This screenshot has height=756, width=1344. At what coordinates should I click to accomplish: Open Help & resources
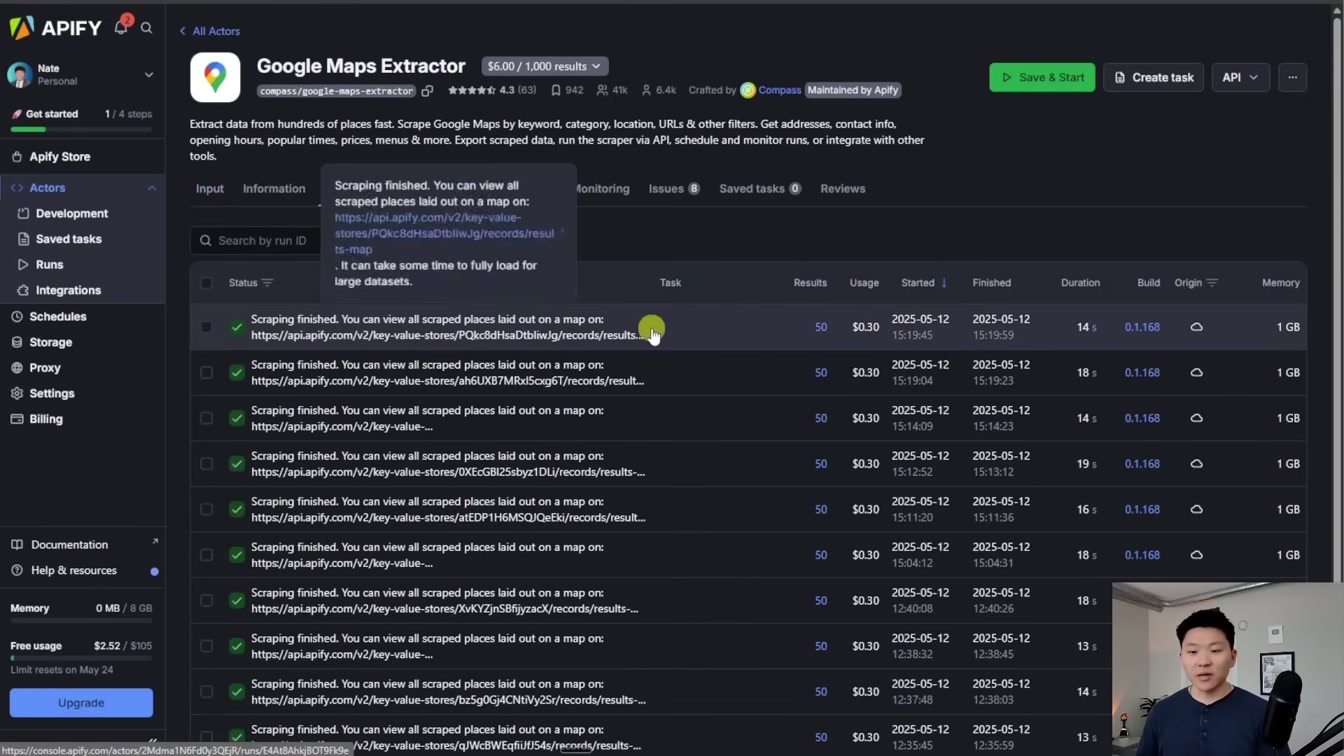point(73,570)
